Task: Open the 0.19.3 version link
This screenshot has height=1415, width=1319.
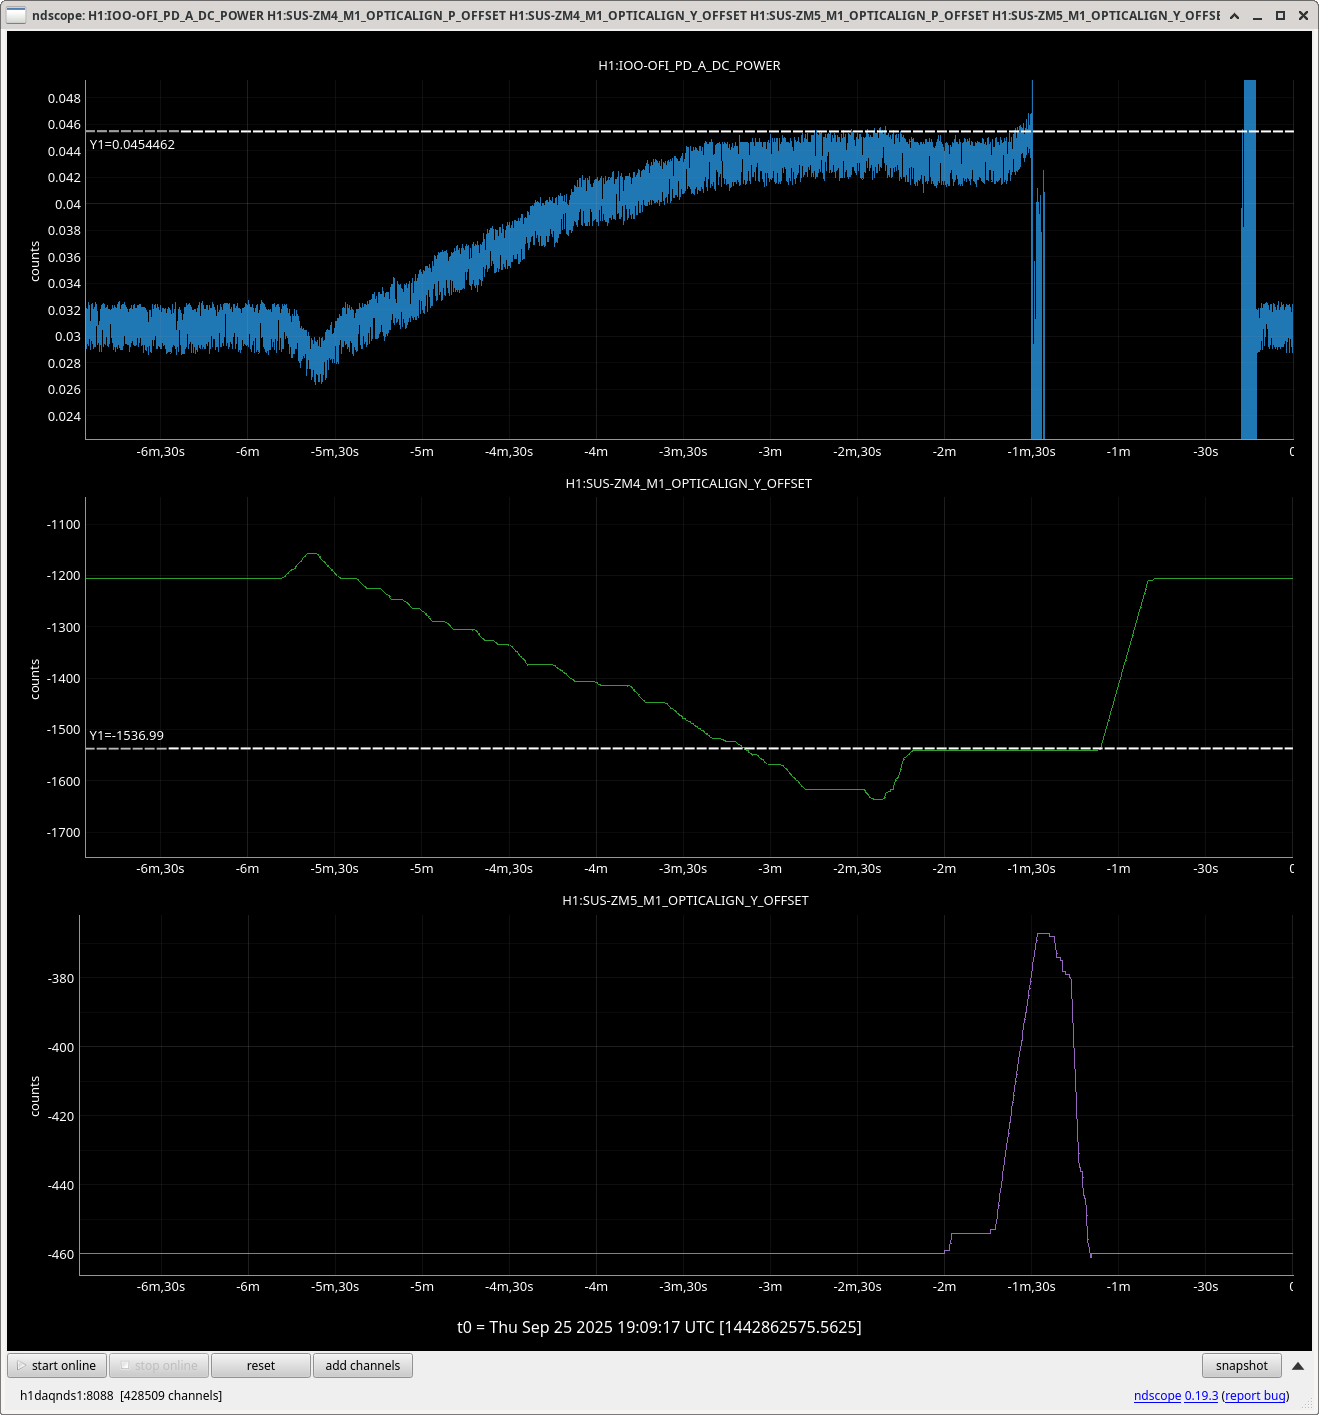Action: [x=1201, y=1396]
